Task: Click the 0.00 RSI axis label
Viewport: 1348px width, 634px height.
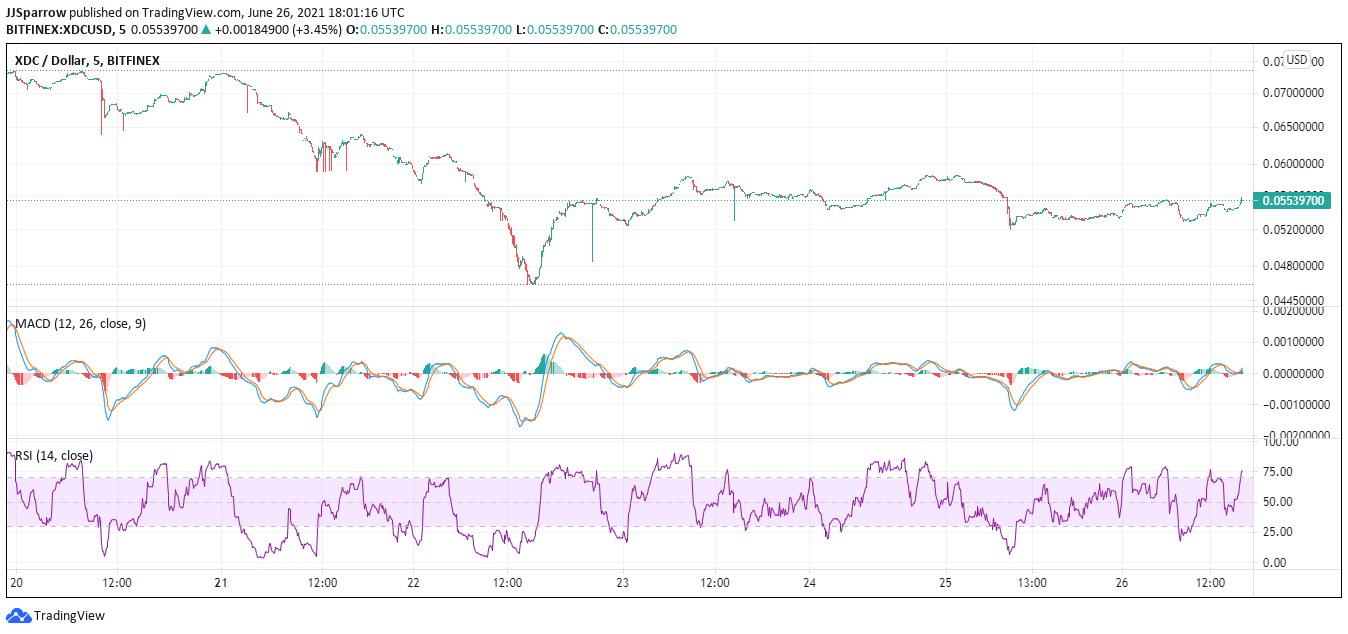Action: pos(1277,563)
